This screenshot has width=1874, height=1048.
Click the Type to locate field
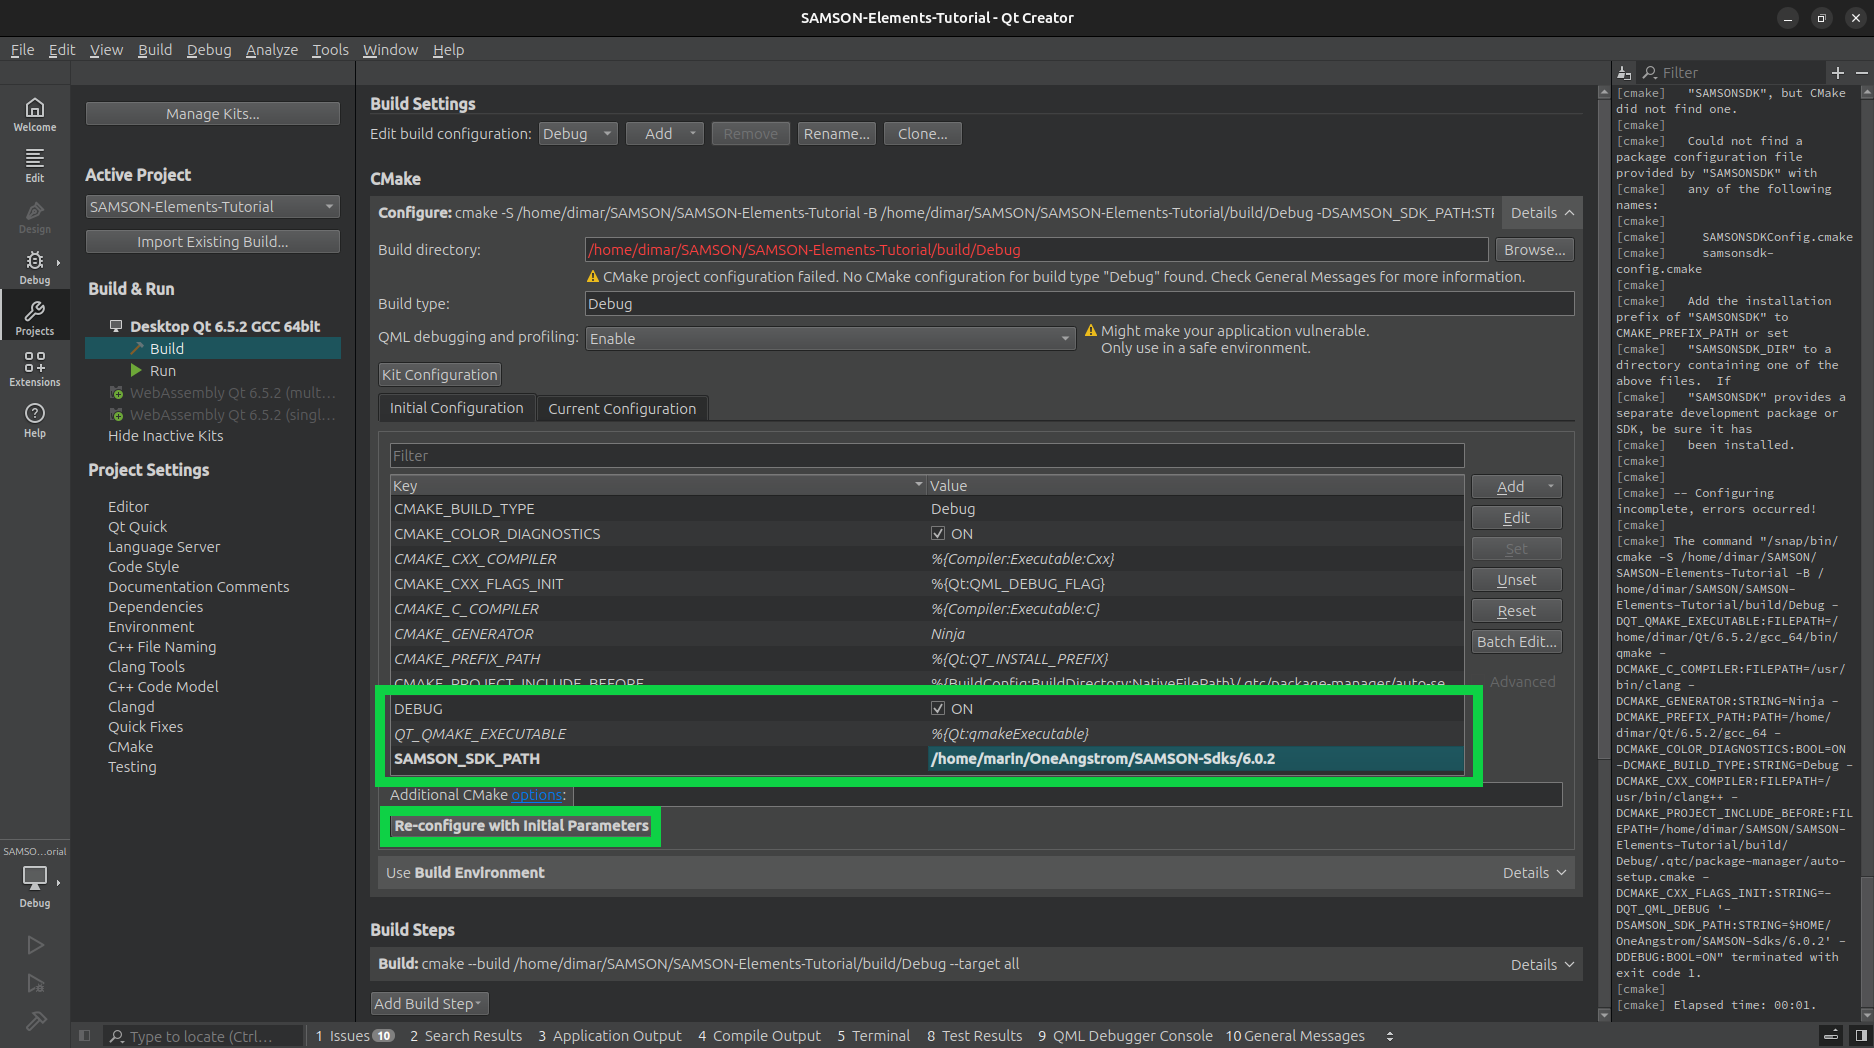[200, 1035]
